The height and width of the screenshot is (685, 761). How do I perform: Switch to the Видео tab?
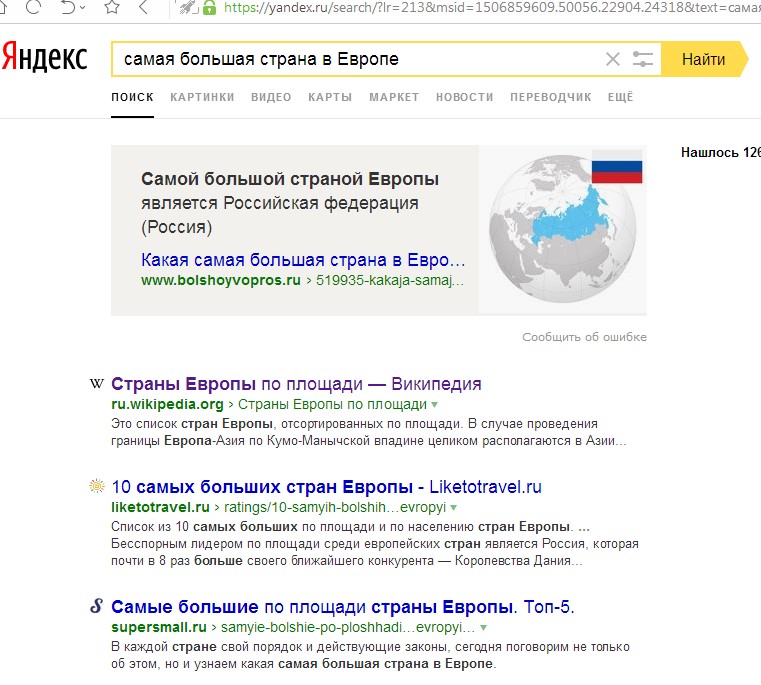tap(271, 97)
